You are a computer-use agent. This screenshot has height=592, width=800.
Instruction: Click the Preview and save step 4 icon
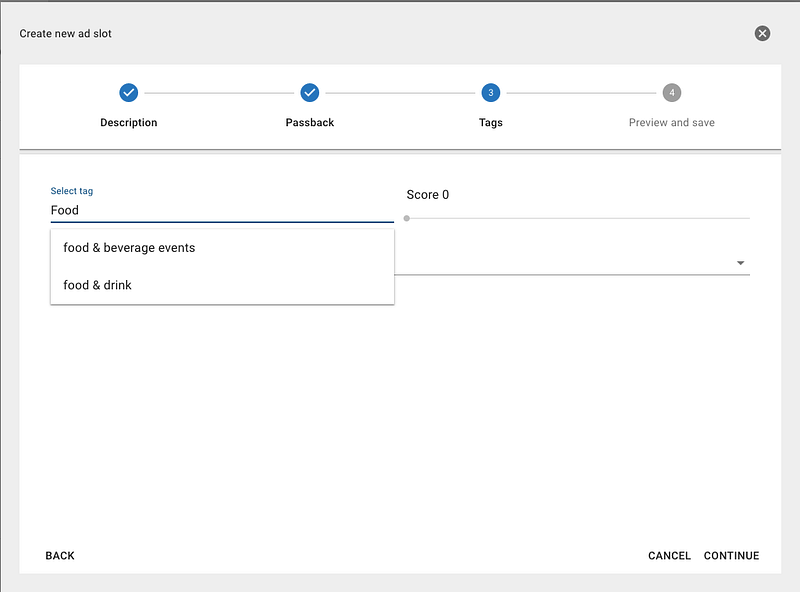672,93
